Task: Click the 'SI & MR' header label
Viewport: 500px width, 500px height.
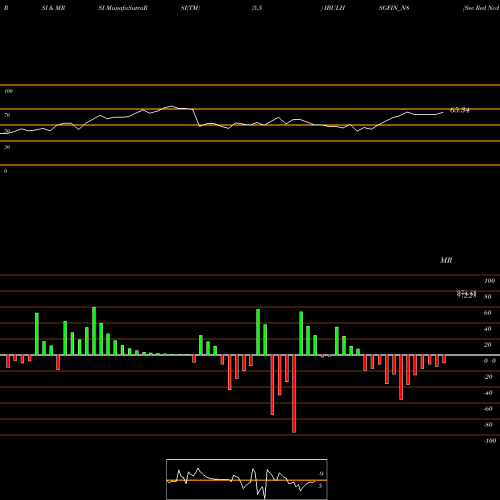Action: click(53, 8)
